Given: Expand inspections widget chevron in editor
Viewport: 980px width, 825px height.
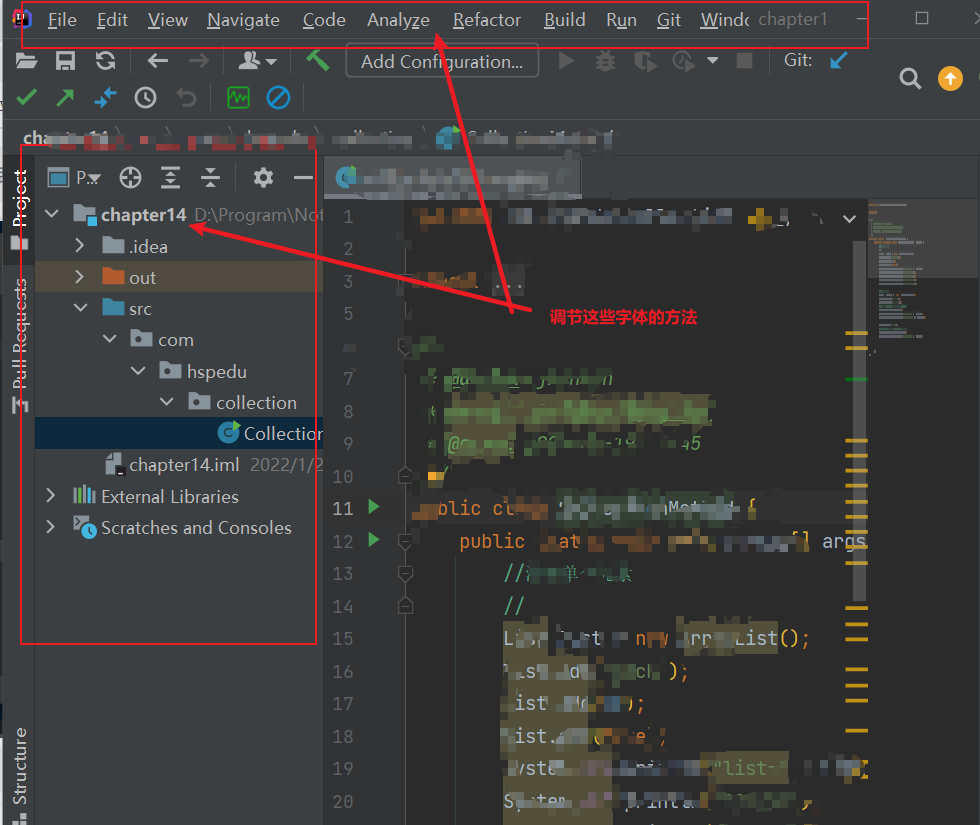Looking at the screenshot, I should click(x=849, y=219).
